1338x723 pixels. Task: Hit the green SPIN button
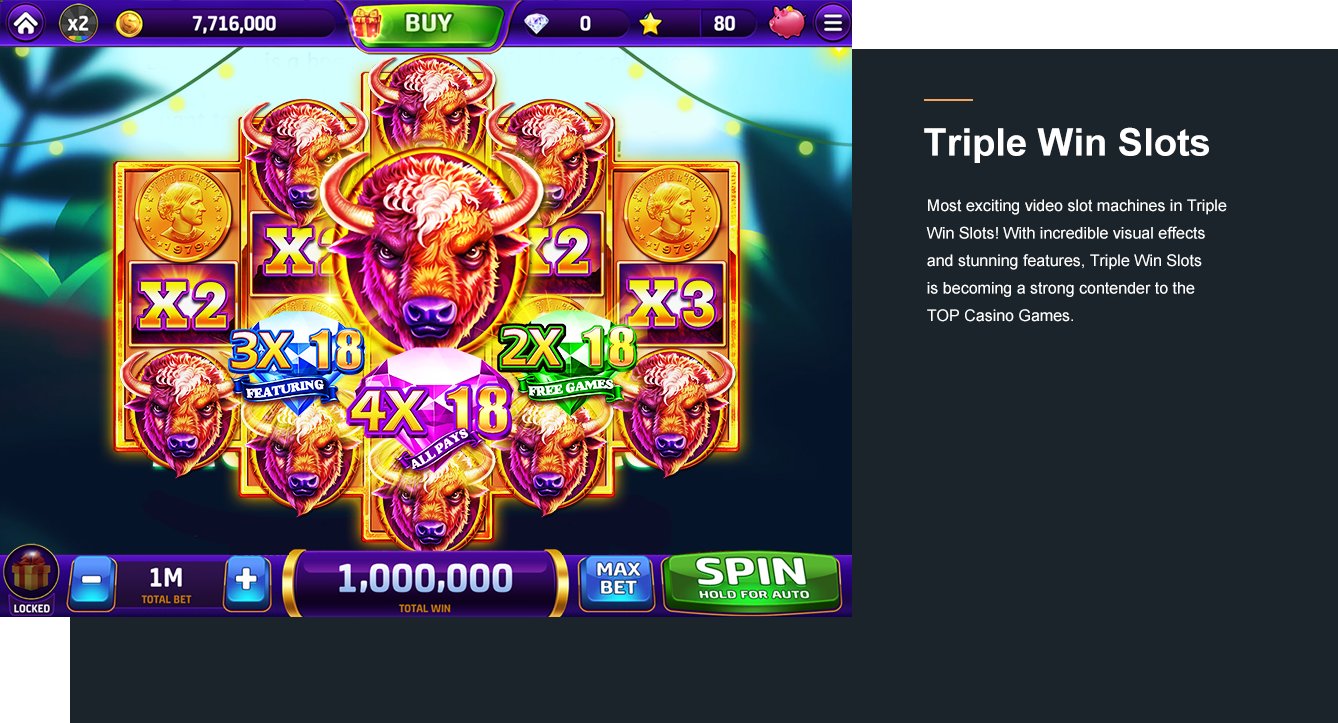[x=752, y=581]
